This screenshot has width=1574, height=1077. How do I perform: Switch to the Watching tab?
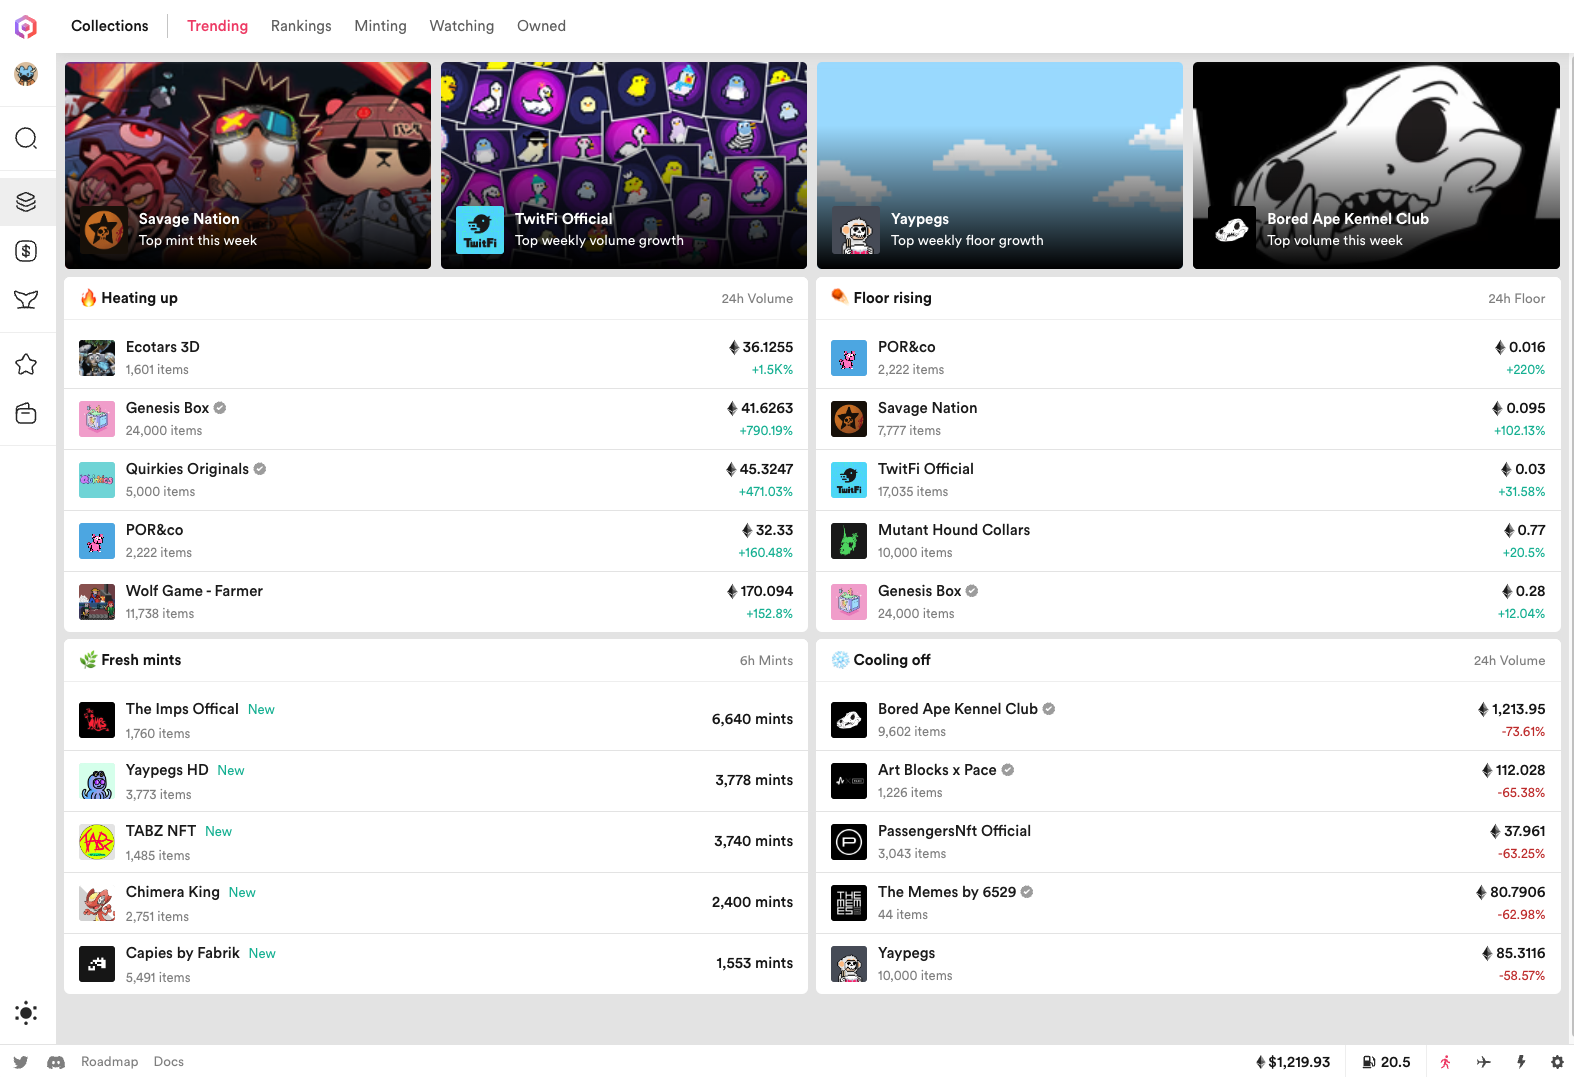[x=461, y=26]
